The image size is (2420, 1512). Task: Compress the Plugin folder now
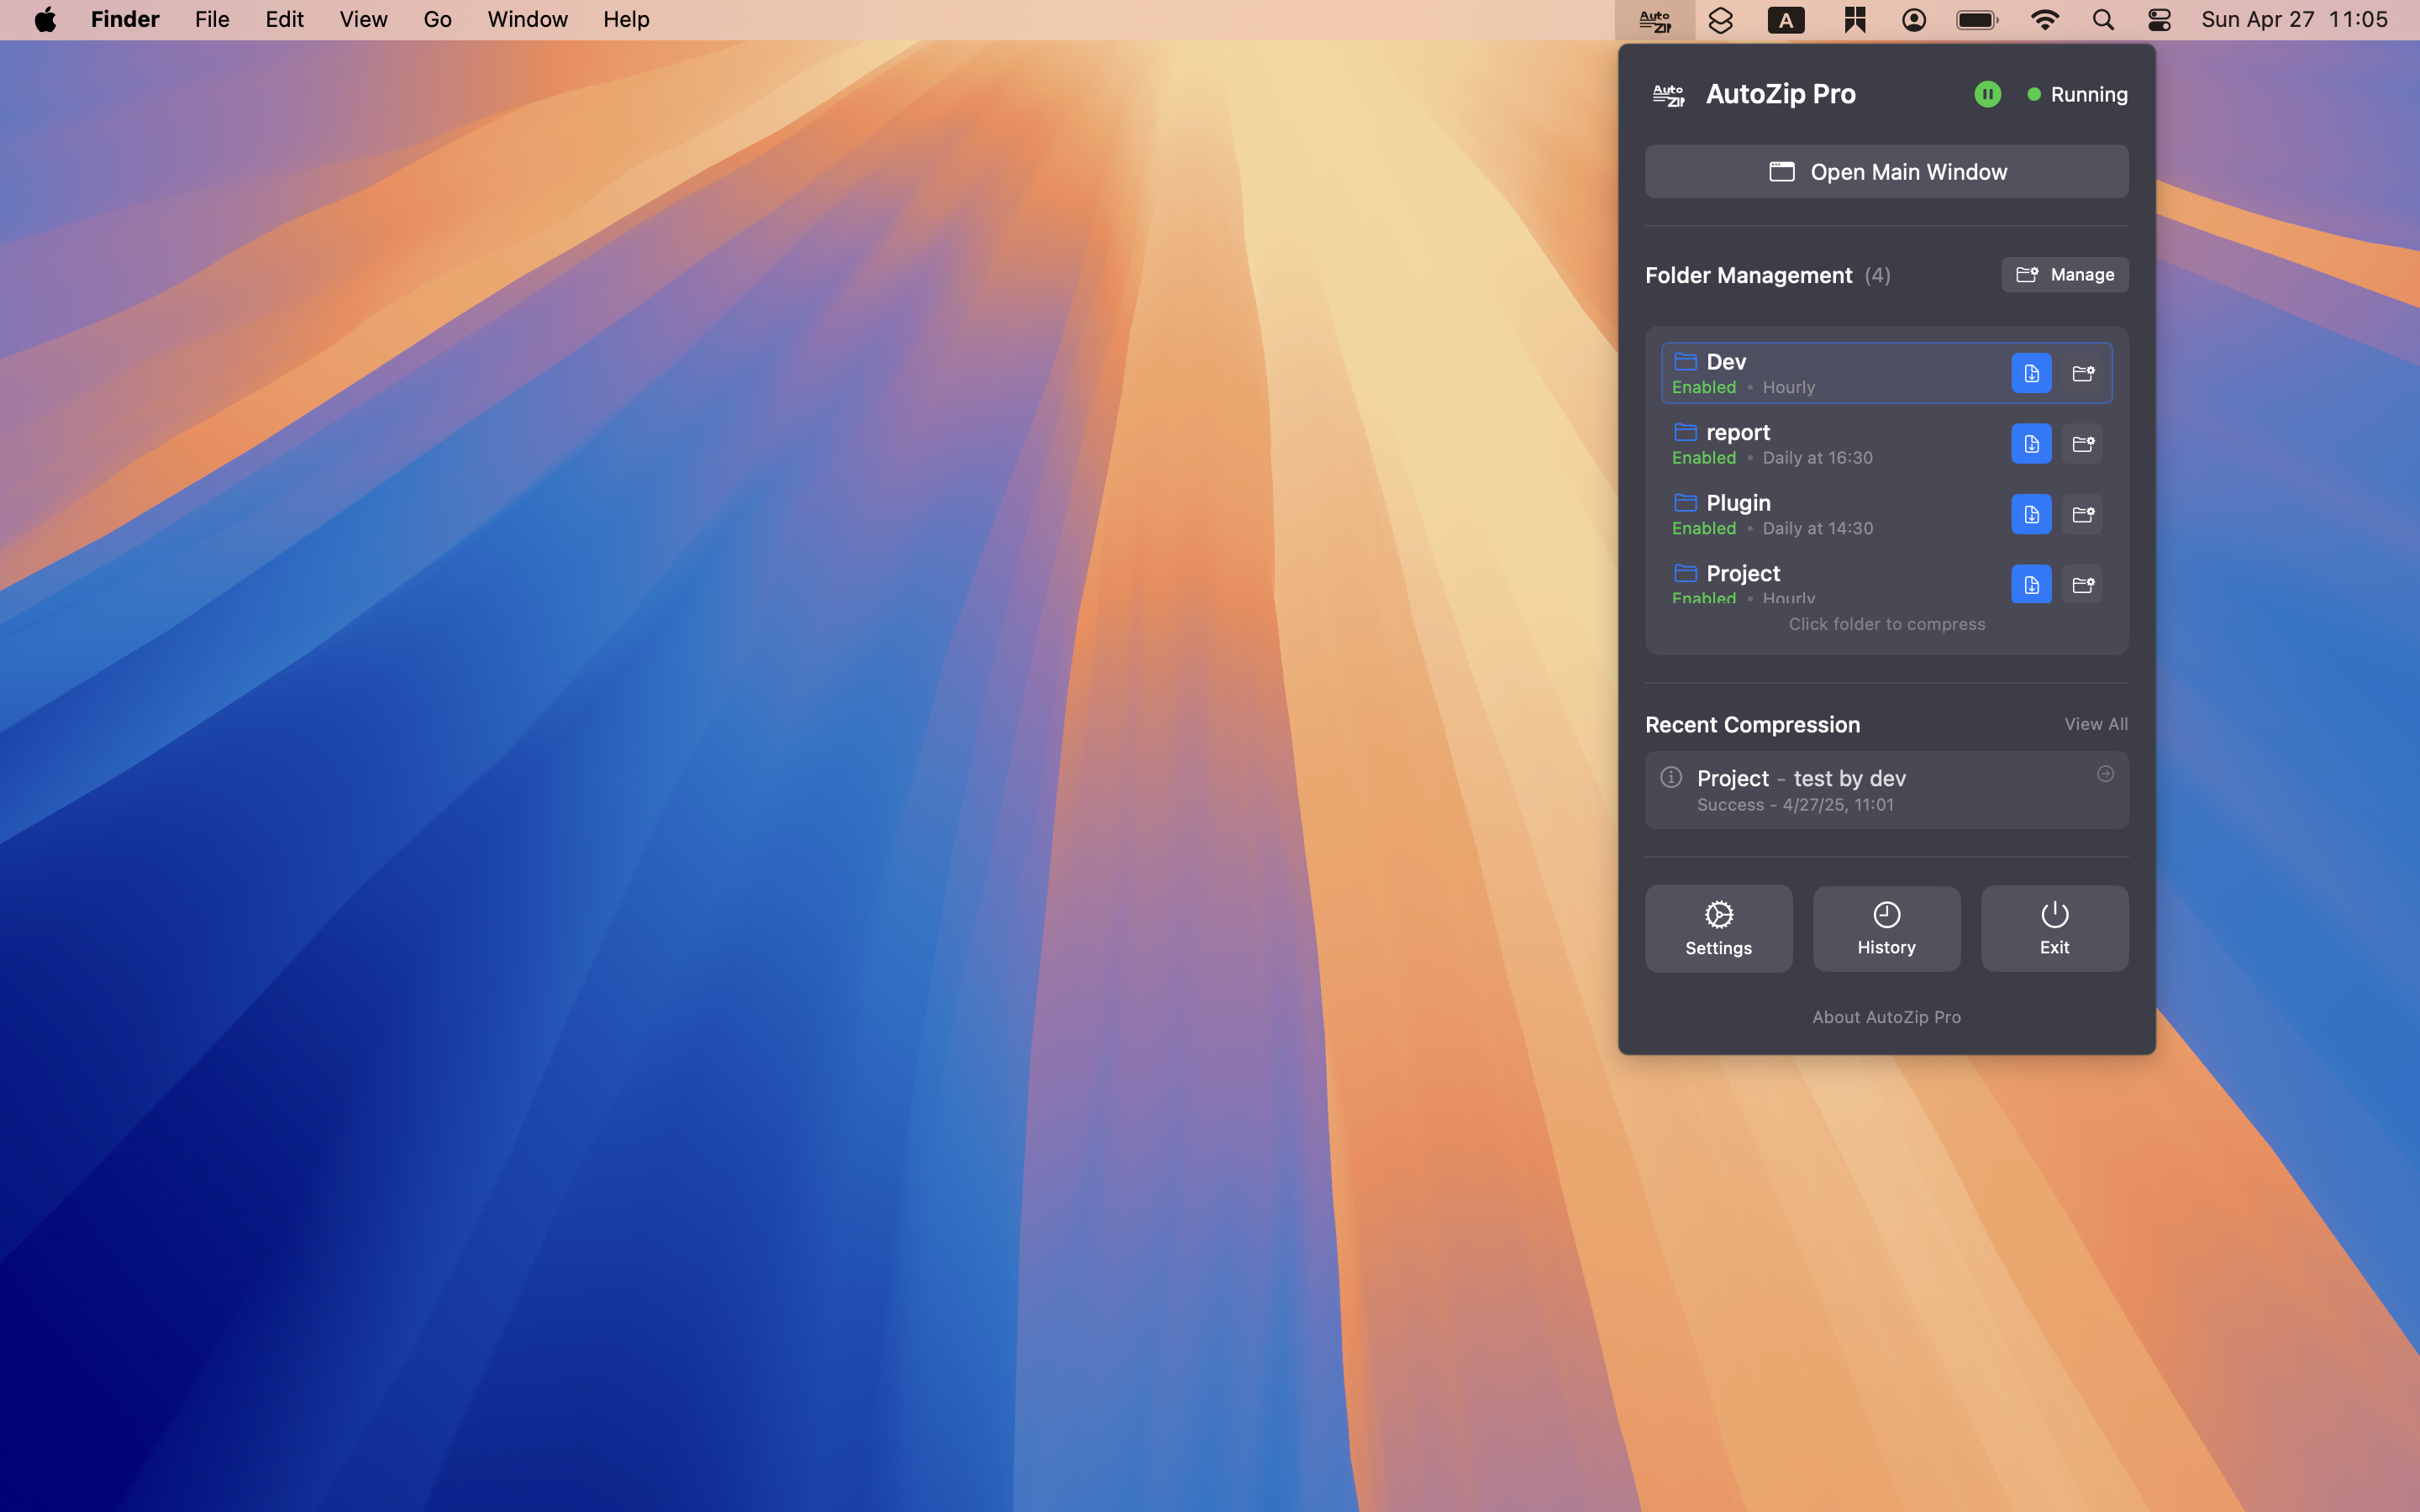[x=2031, y=514]
